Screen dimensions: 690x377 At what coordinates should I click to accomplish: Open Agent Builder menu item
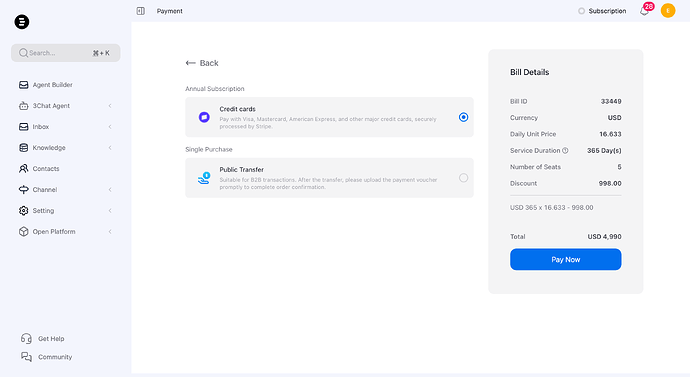click(x=66, y=84)
